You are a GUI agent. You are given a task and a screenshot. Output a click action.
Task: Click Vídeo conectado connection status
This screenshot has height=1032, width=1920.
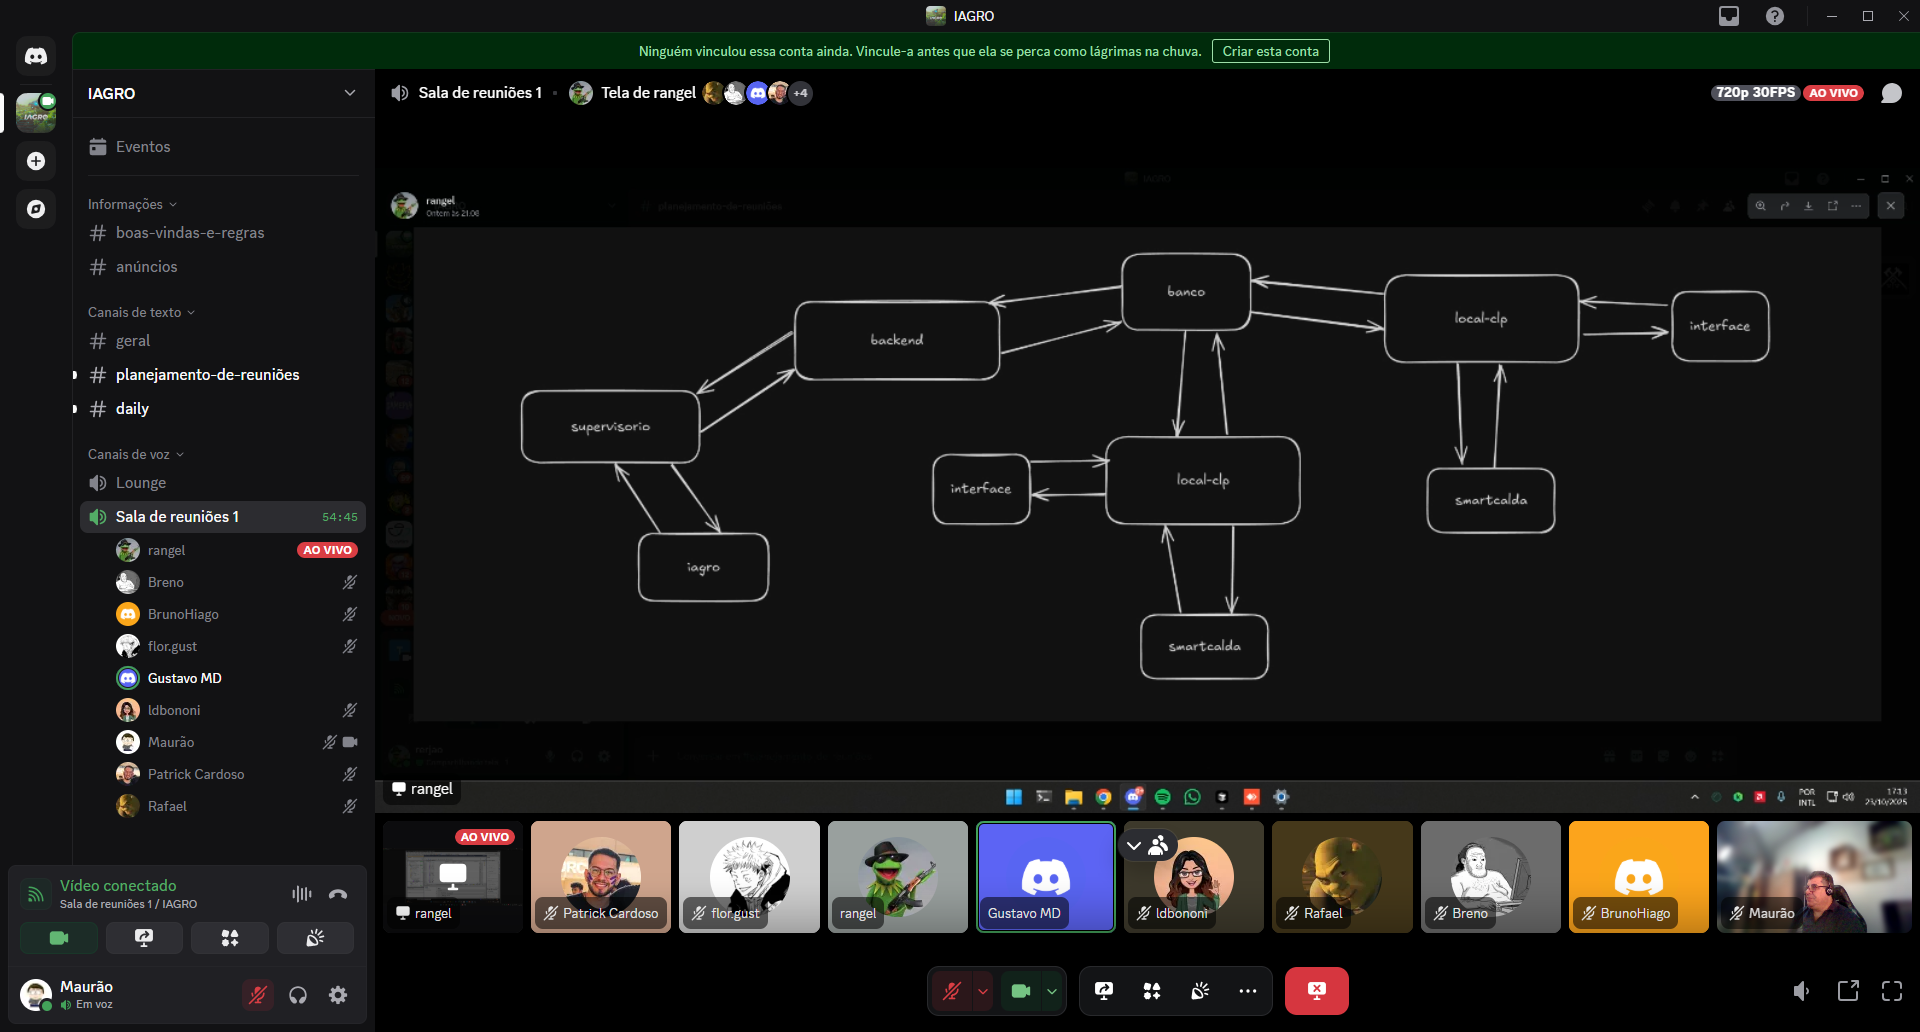coord(118,885)
